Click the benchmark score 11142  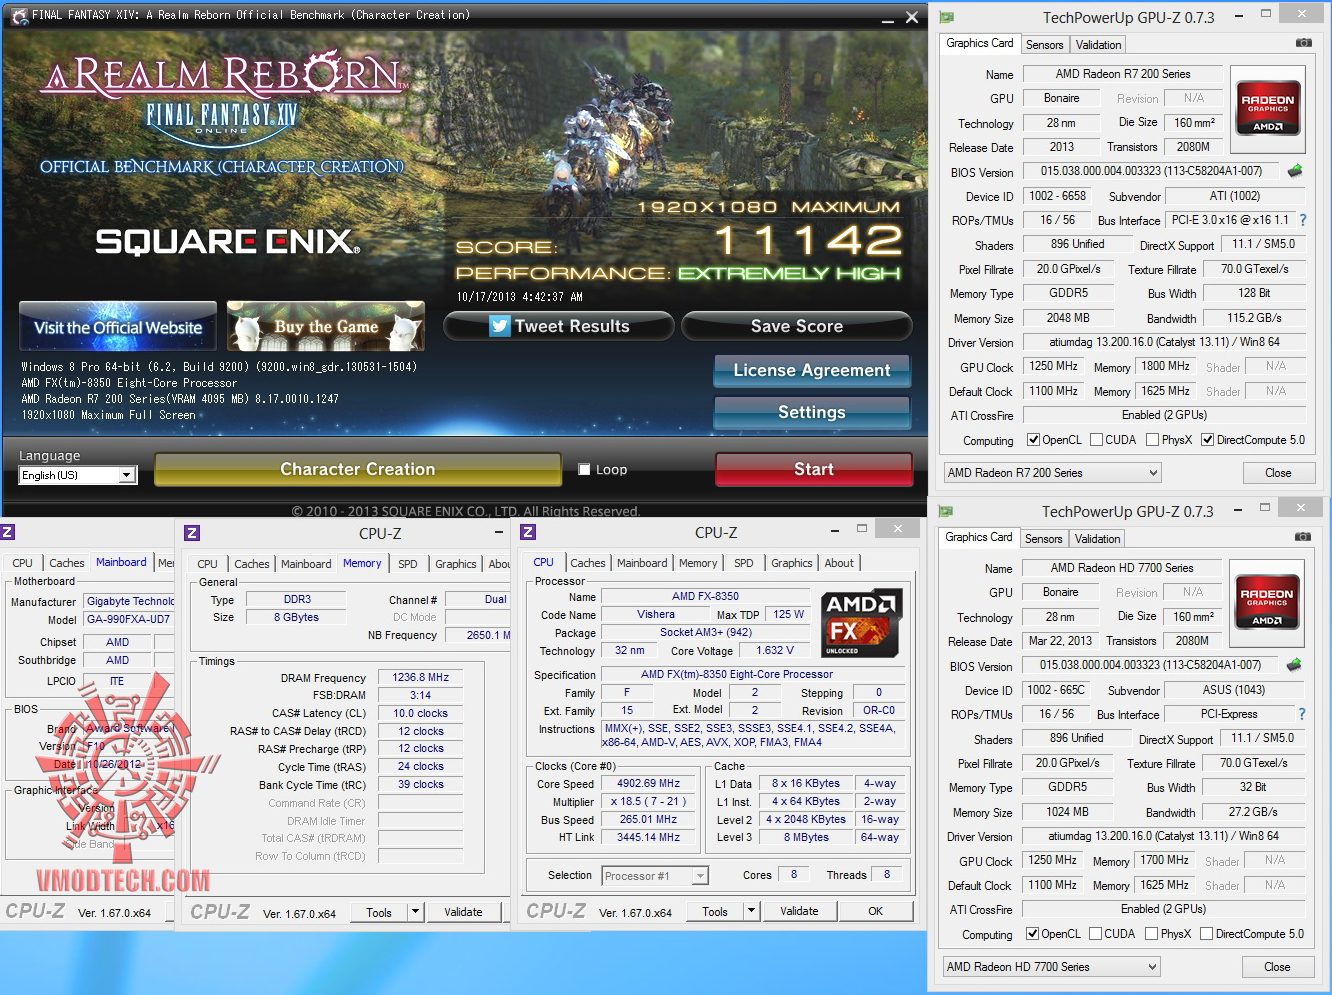point(808,240)
